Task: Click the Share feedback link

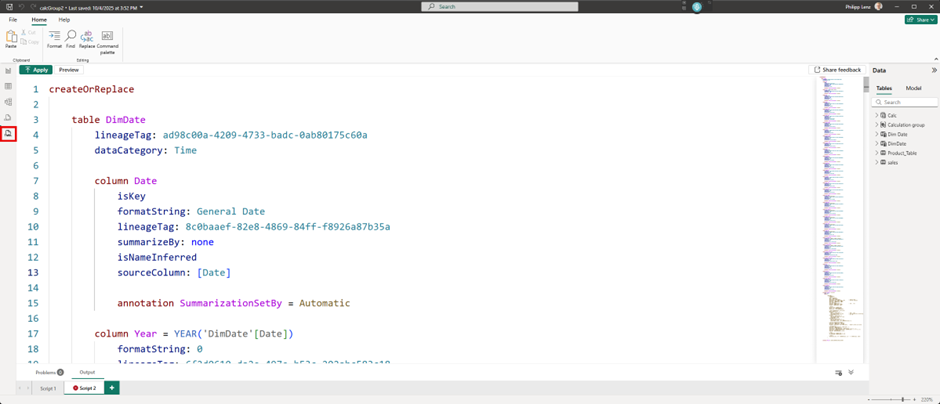Action: [837, 70]
